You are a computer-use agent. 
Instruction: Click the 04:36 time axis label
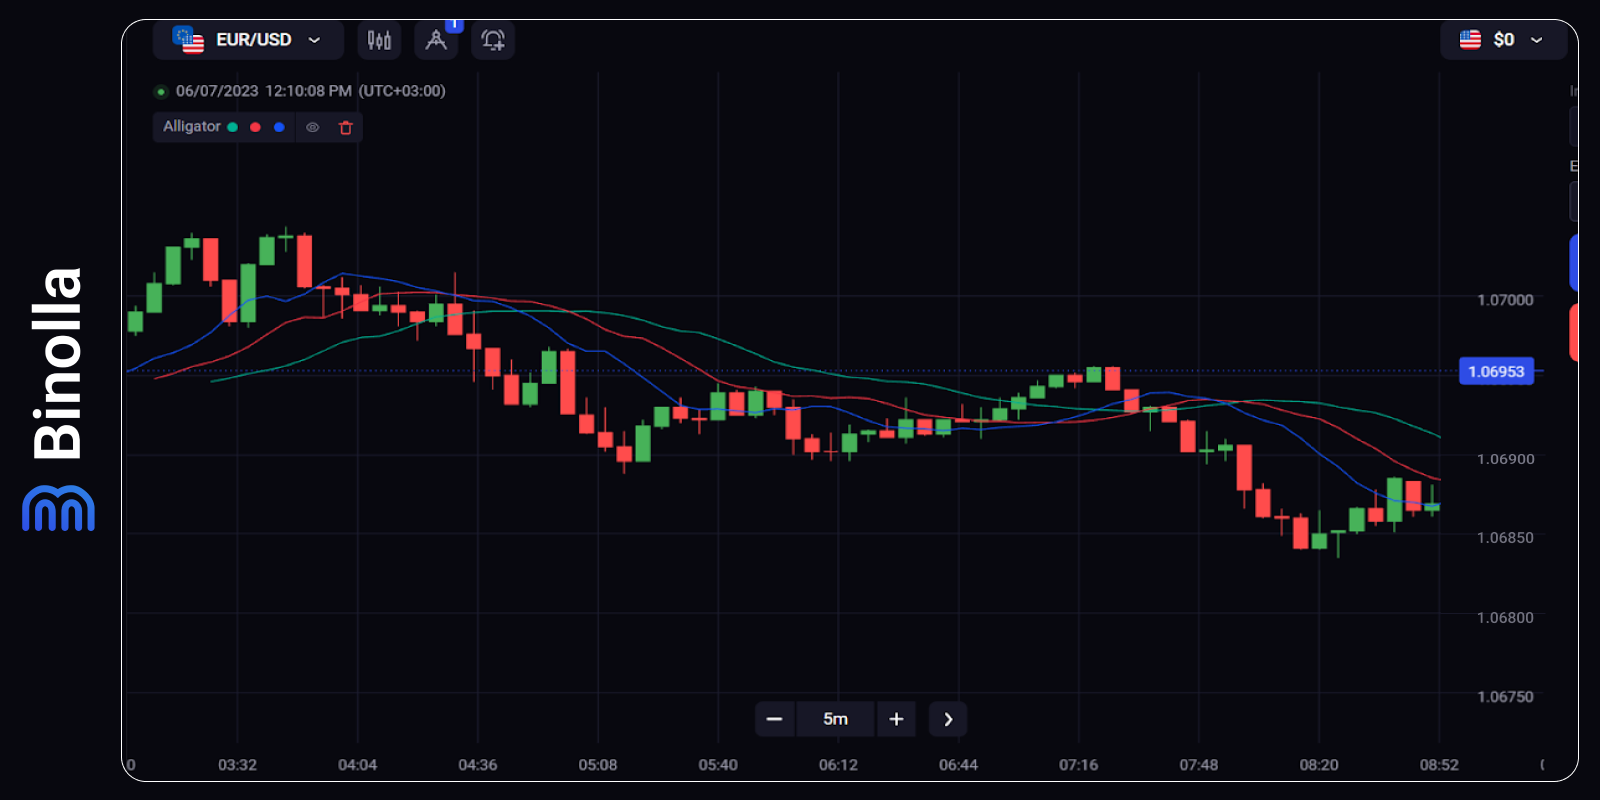tap(477, 765)
